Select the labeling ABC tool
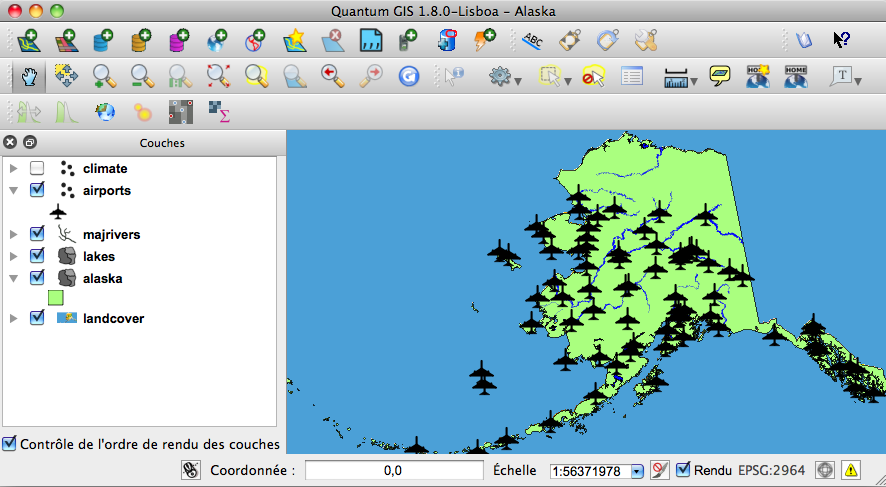Screen dimensions: 886x487 [x=532, y=40]
